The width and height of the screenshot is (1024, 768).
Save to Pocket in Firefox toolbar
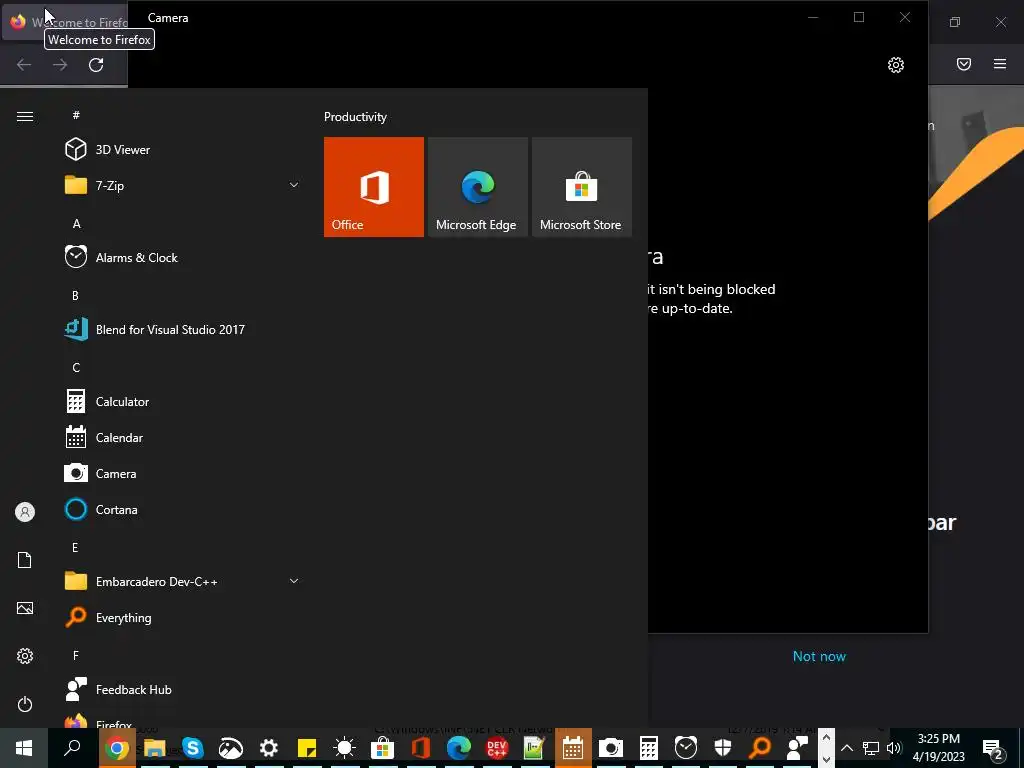pyautogui.click(x=964, y=64)
